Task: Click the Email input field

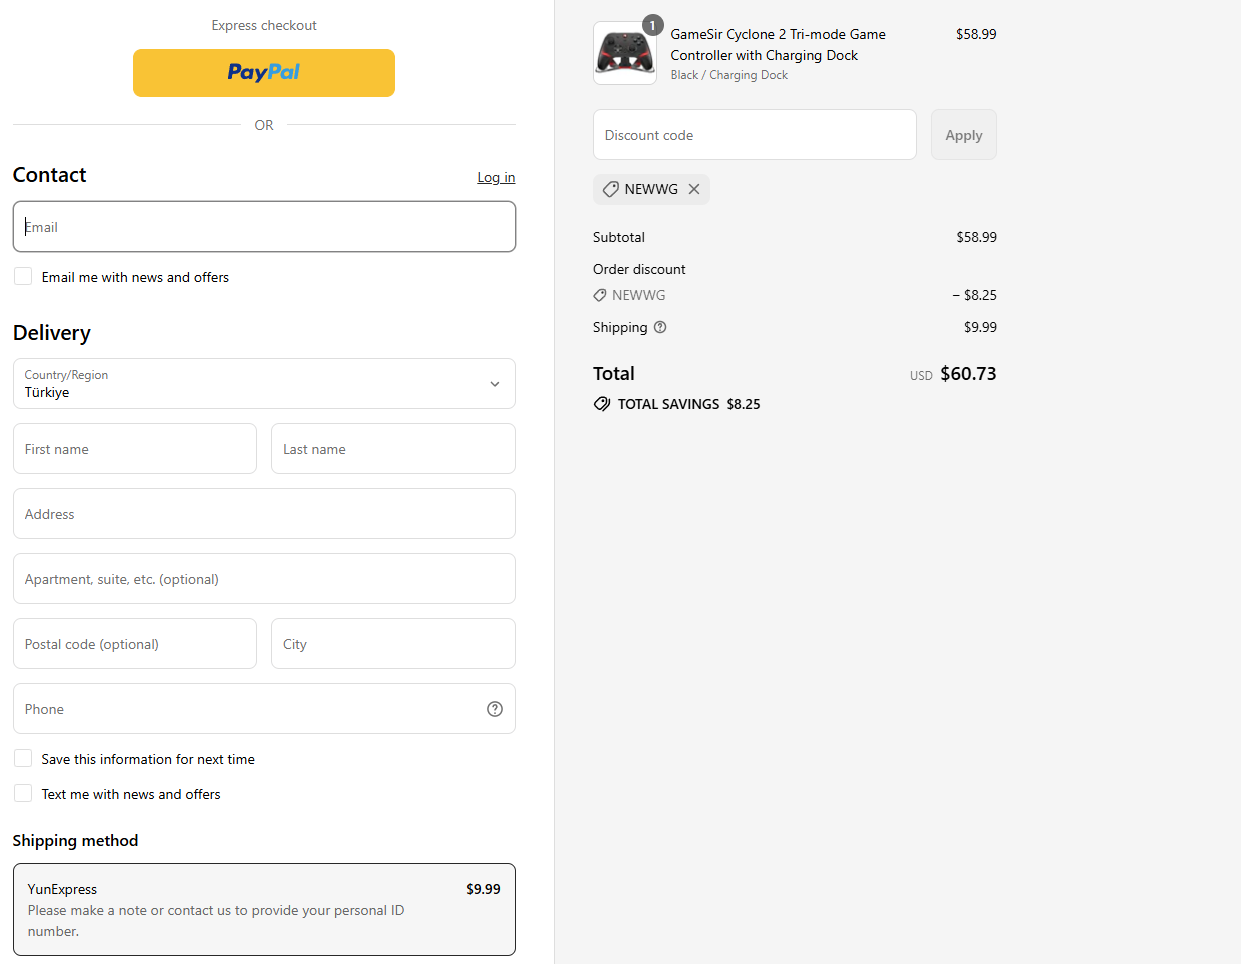Action: click(264, 227)
